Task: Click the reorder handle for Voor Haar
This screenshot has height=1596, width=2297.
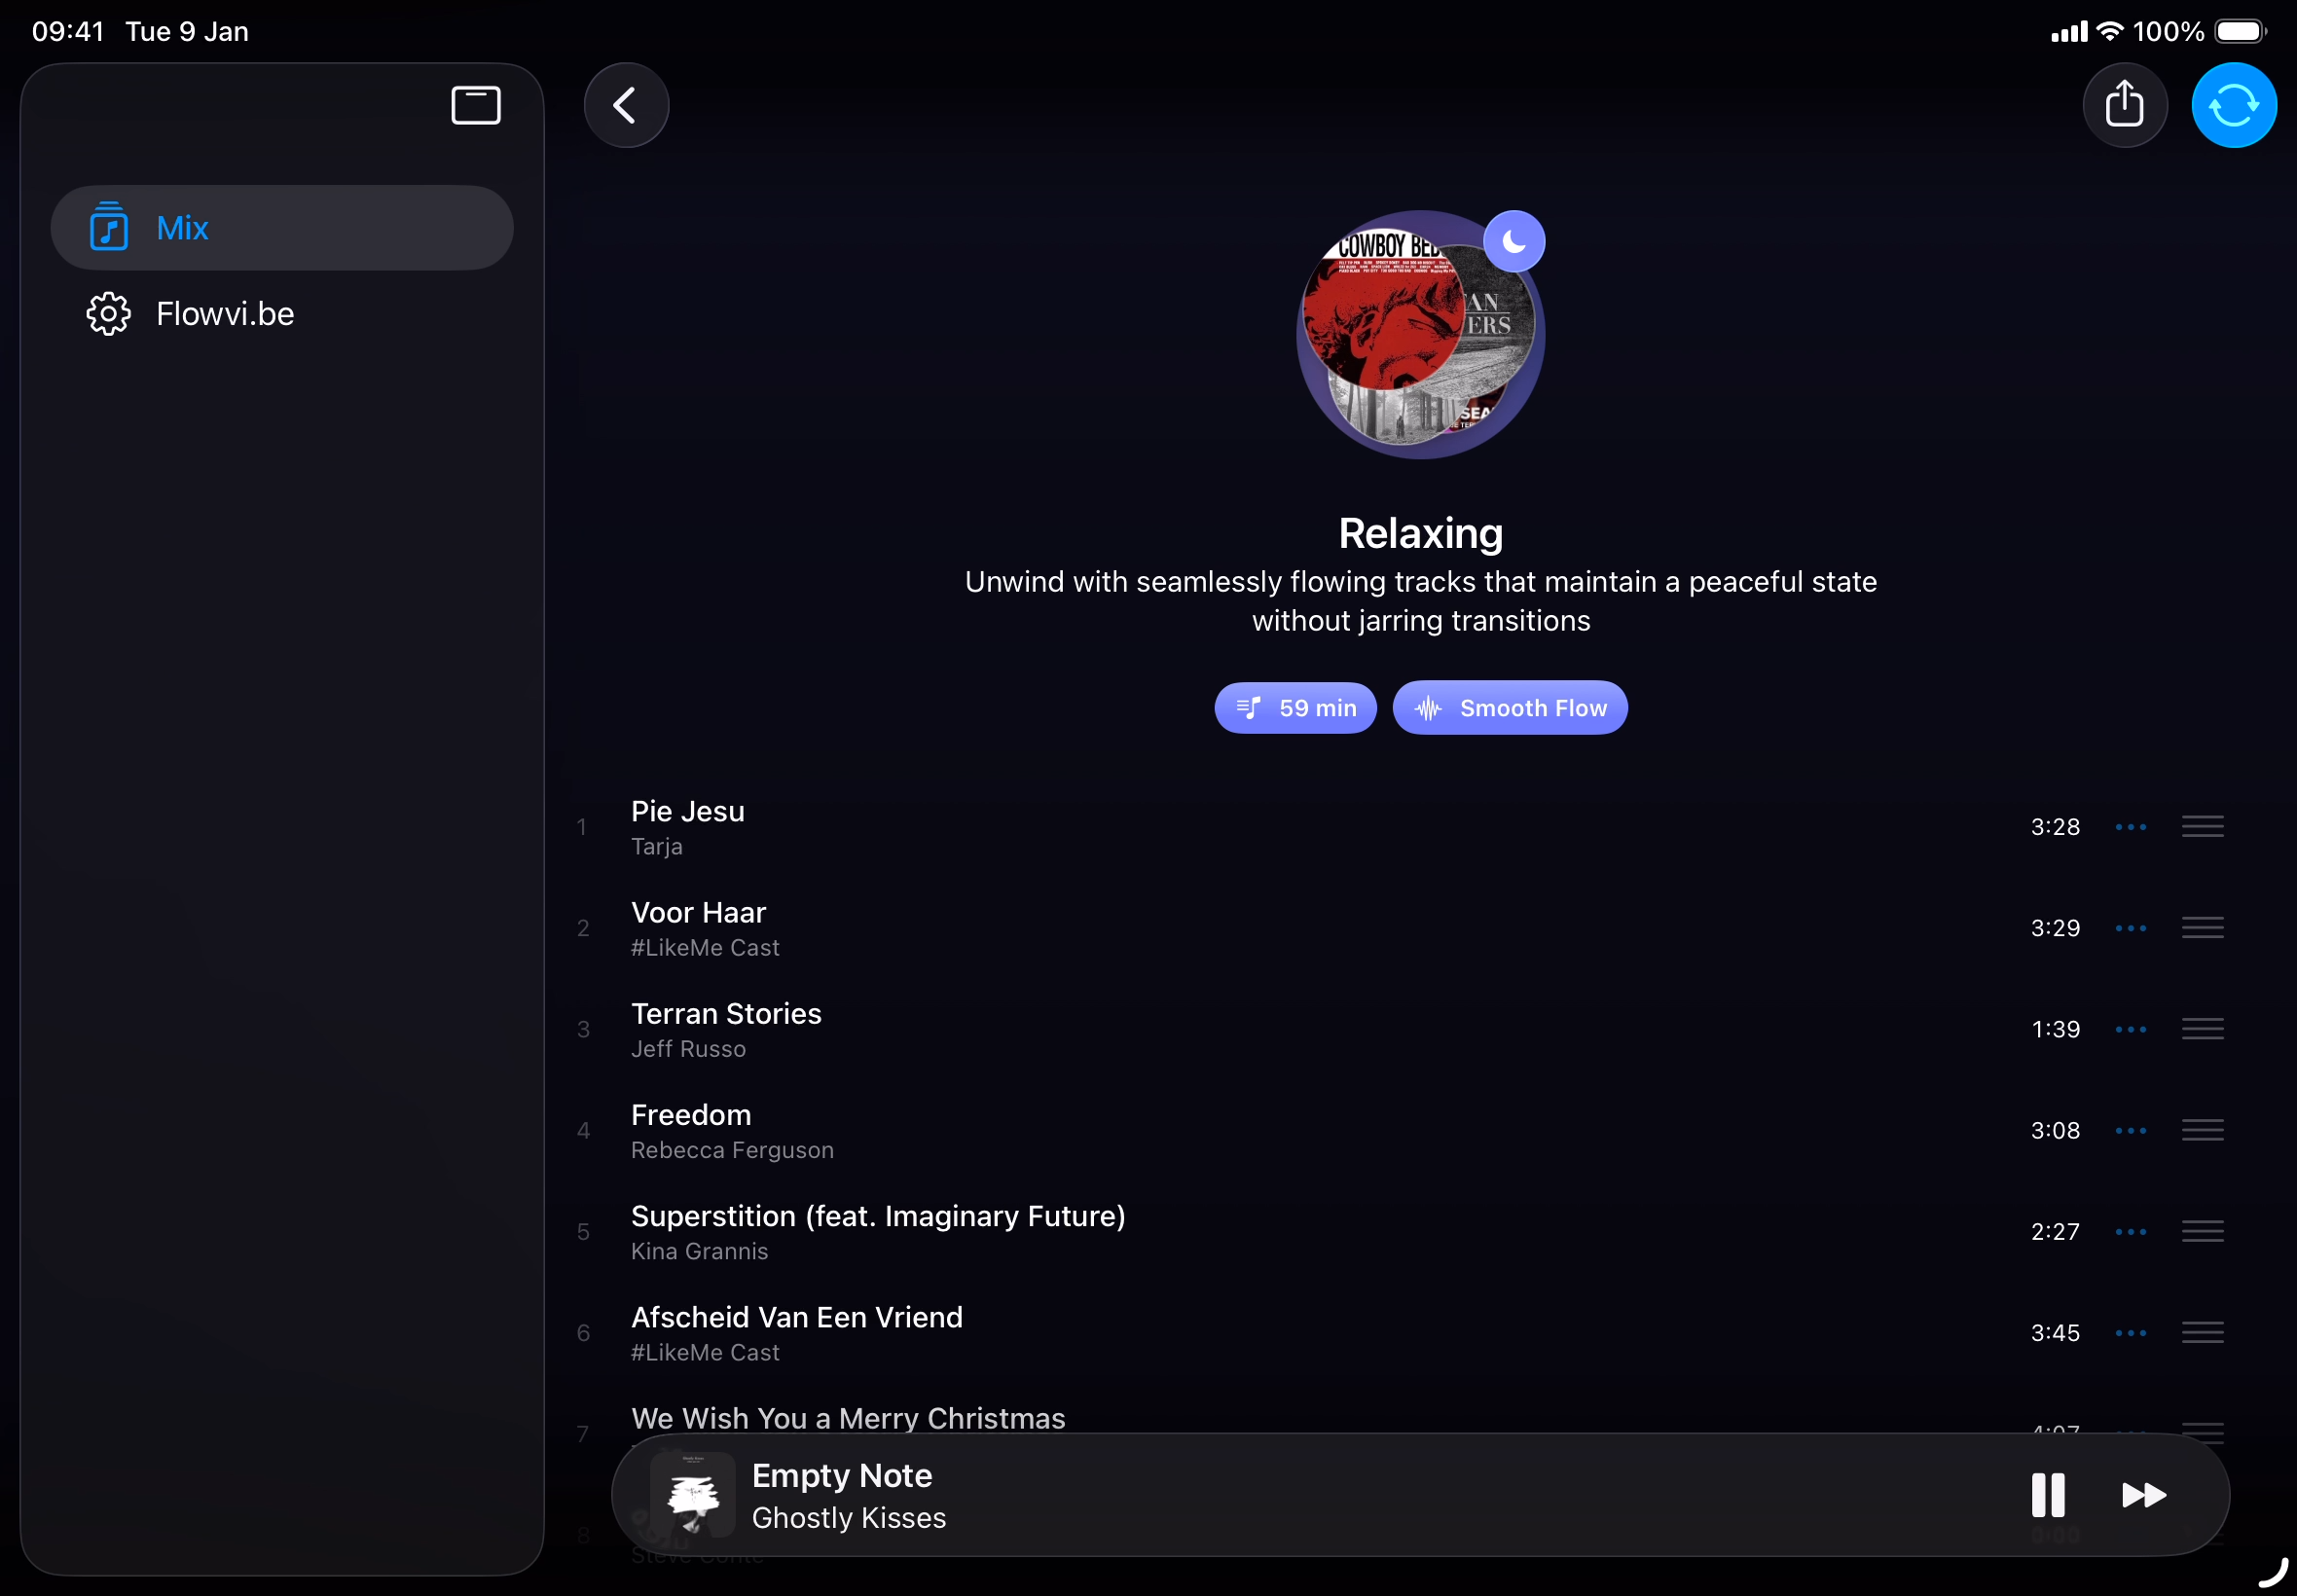Action: click(x=2202, y=928)
